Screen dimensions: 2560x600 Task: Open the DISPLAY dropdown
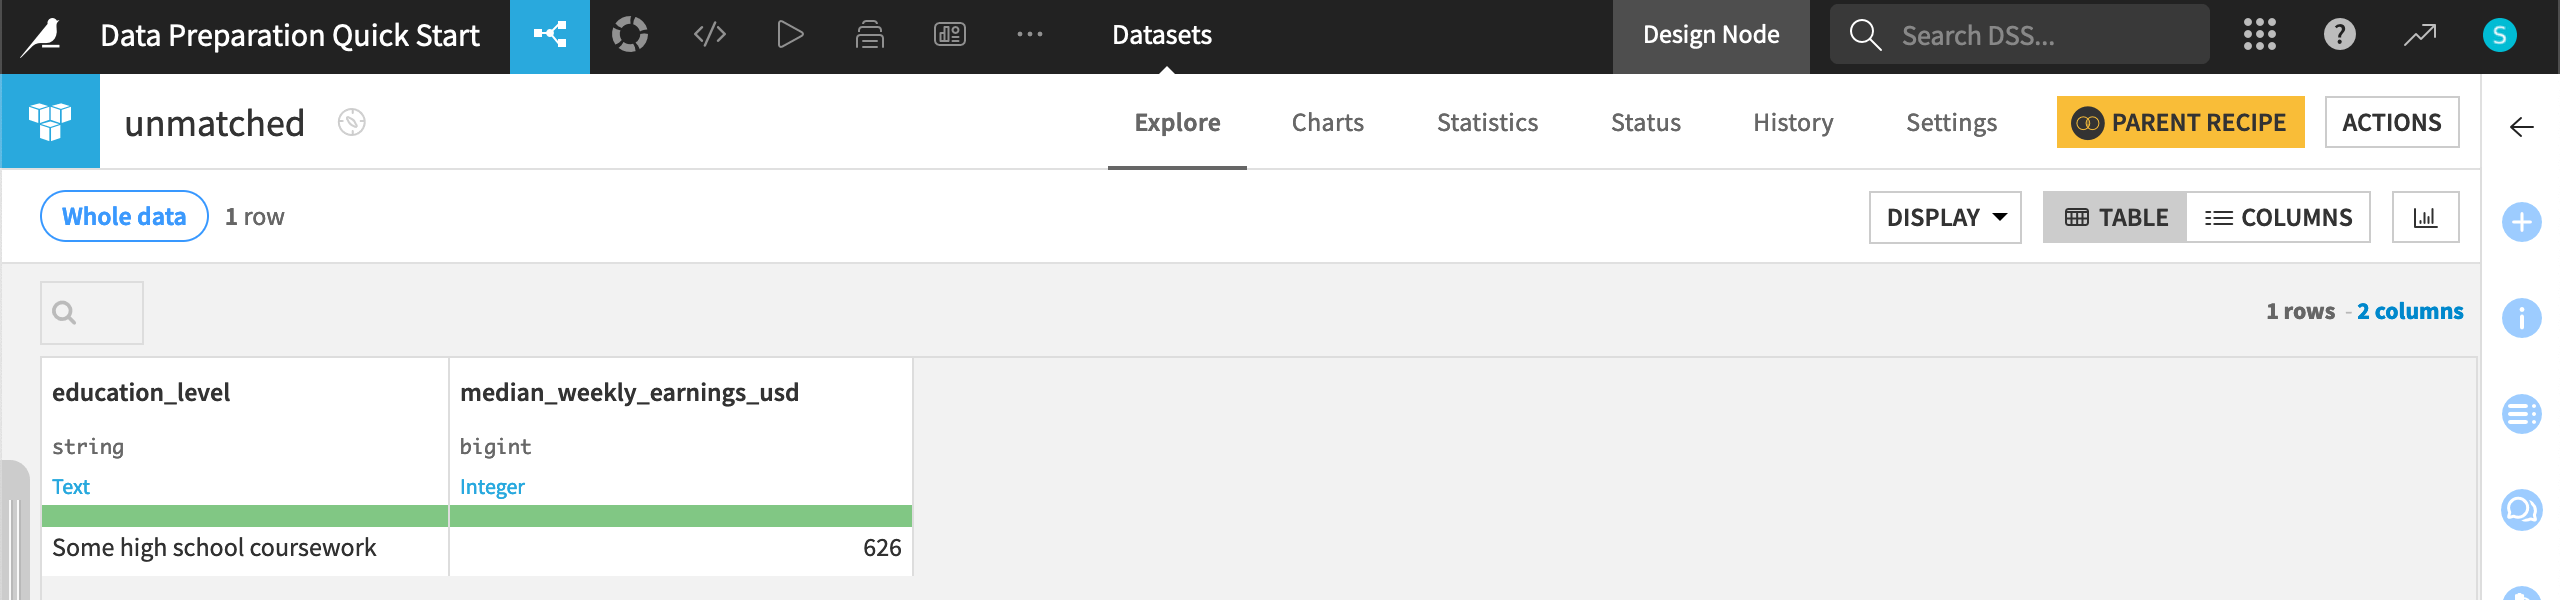(1945, 217)
